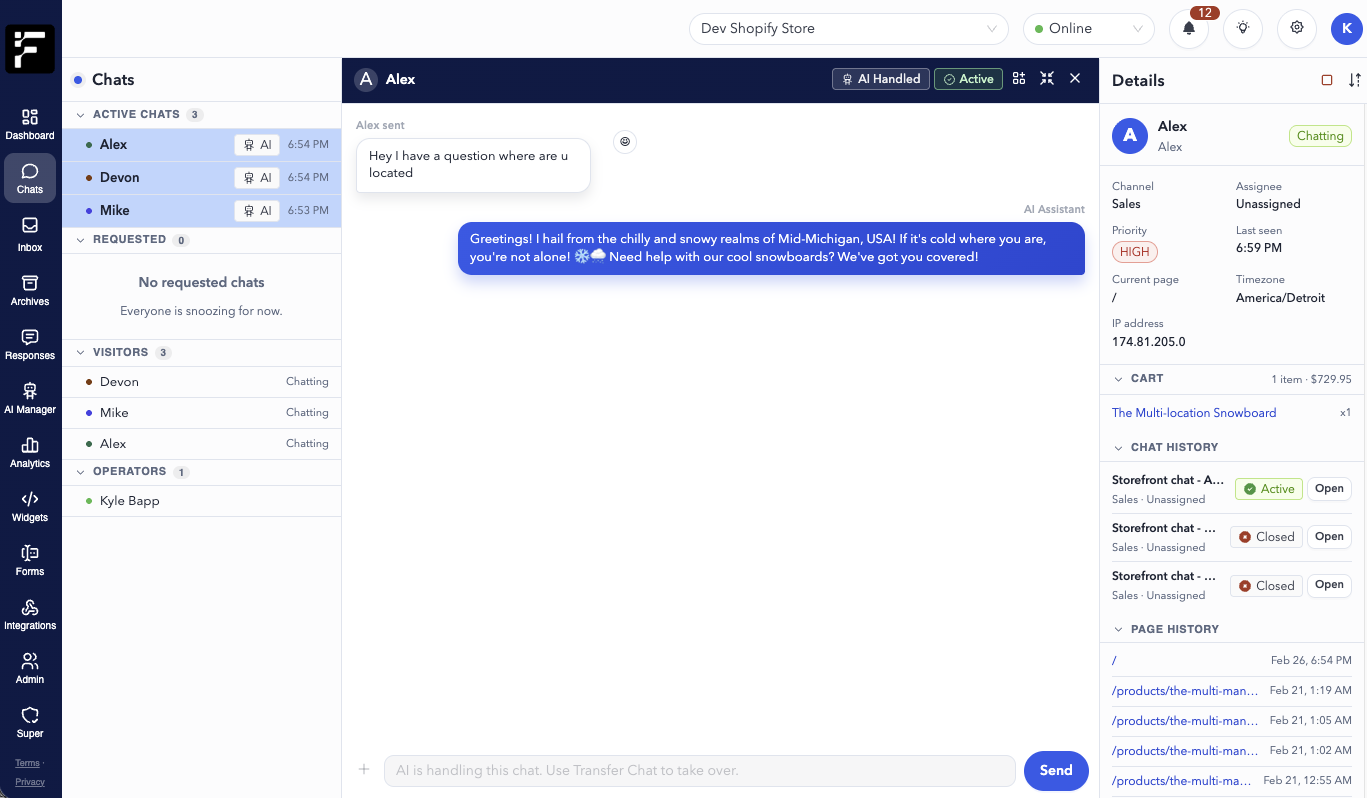
Task: Toggle the Active status in chat header
Action: point(967,78)
